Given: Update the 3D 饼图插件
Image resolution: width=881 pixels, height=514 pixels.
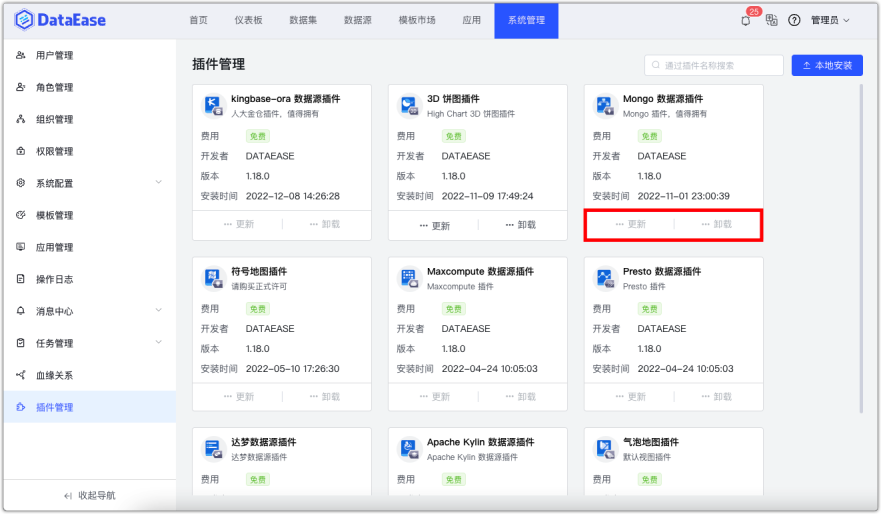Looking at the screenshot, I should pos(434,225).
